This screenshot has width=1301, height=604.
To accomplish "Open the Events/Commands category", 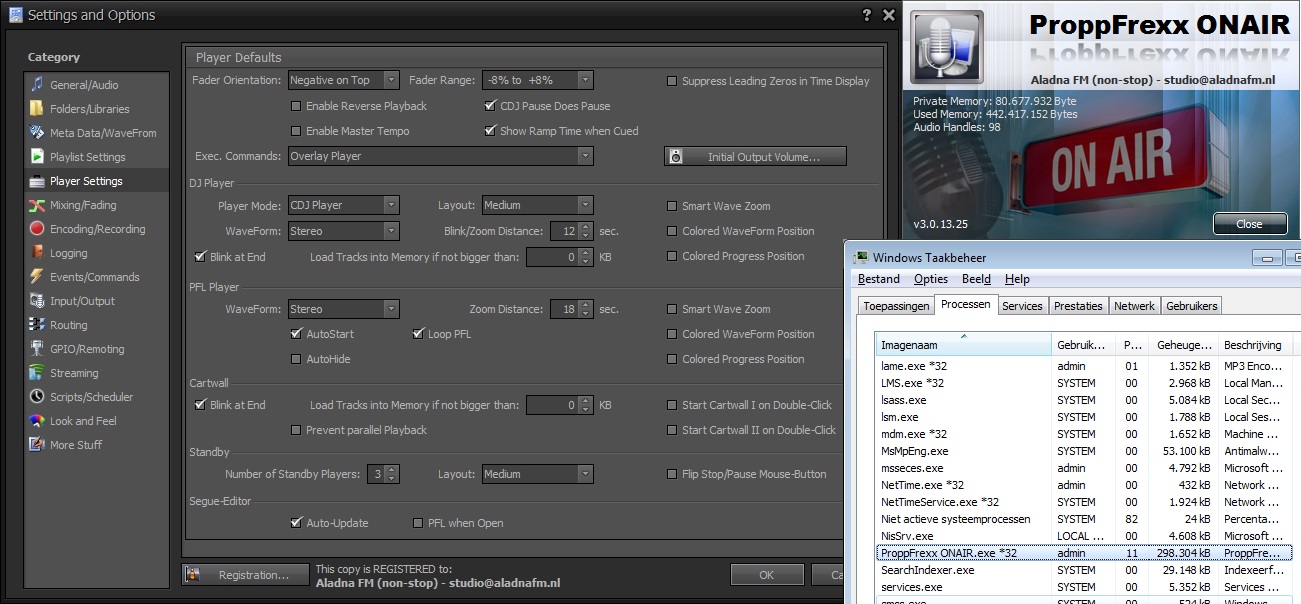I will 96,277.
